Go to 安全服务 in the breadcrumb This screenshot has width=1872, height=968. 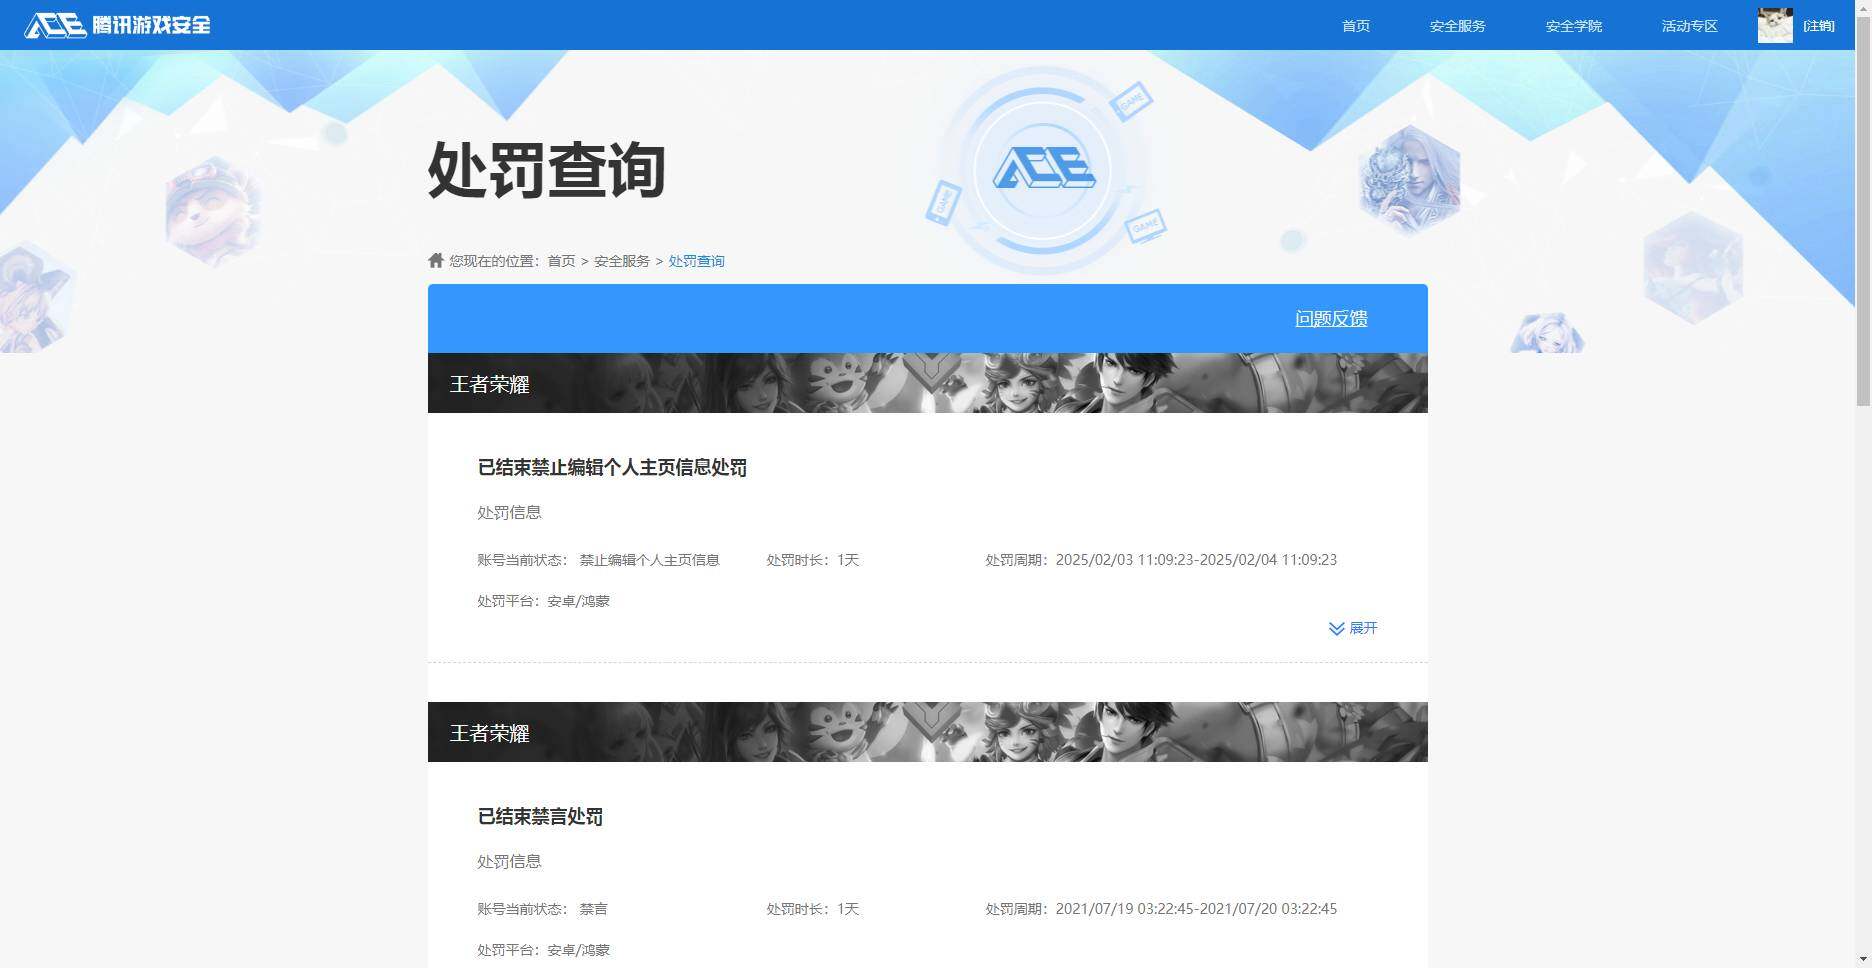(x=622, y=261)
